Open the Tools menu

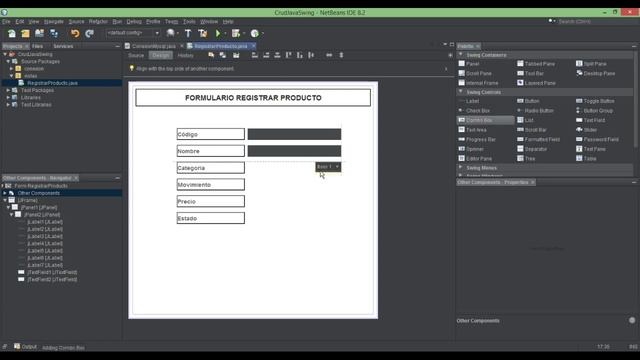tap(189, 22)
